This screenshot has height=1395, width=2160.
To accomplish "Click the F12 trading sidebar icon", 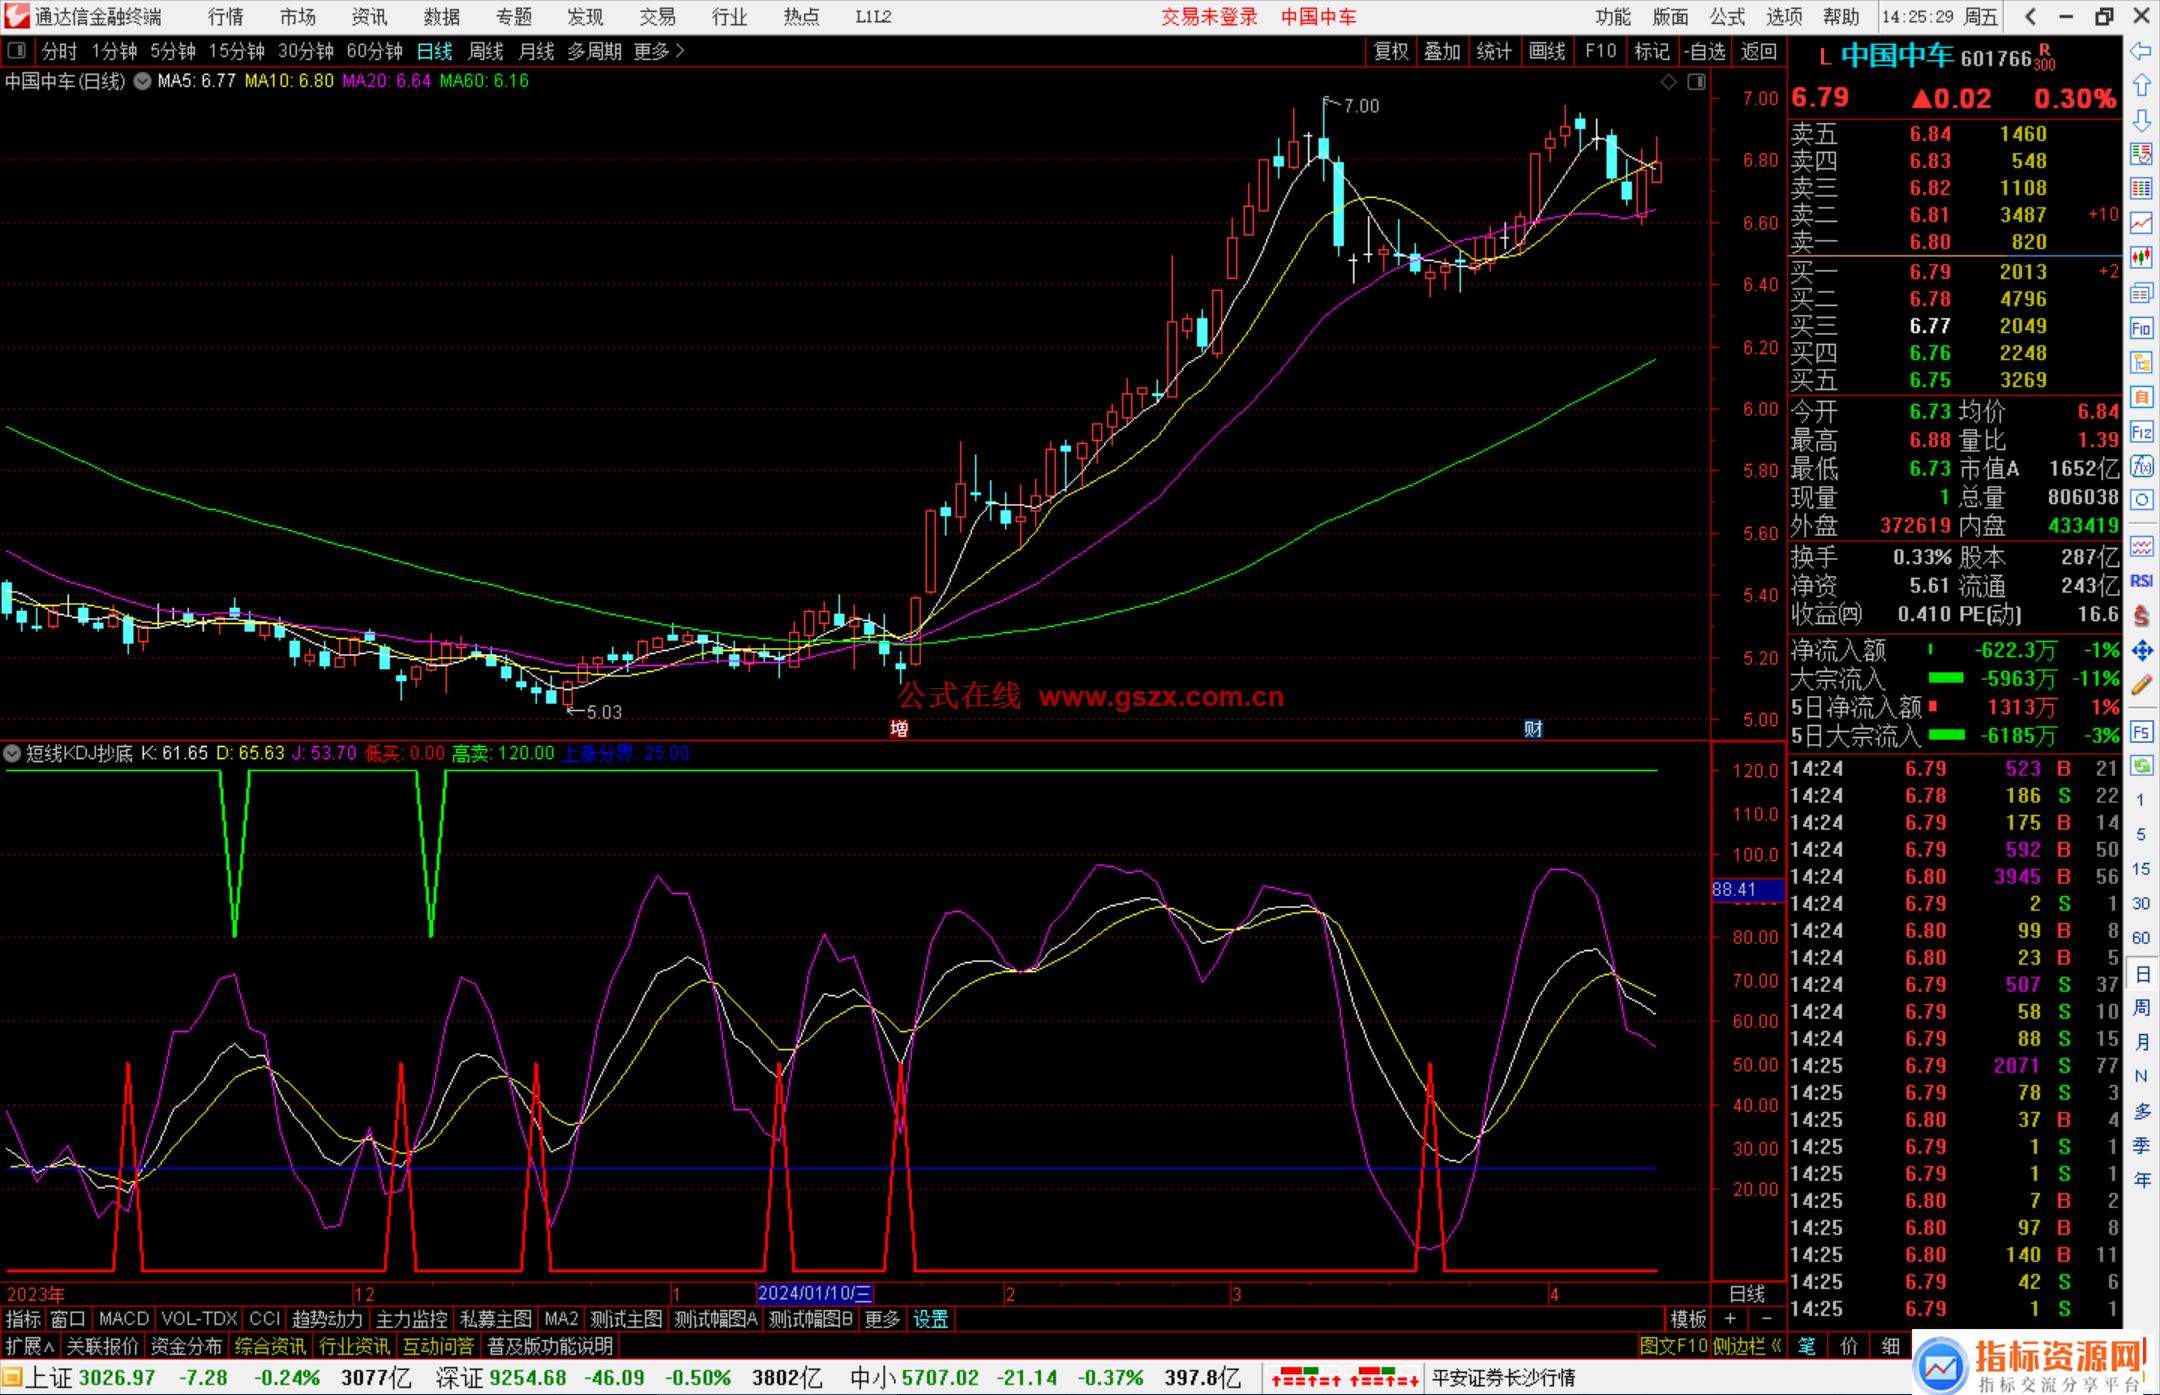I will pos(2141,432).
